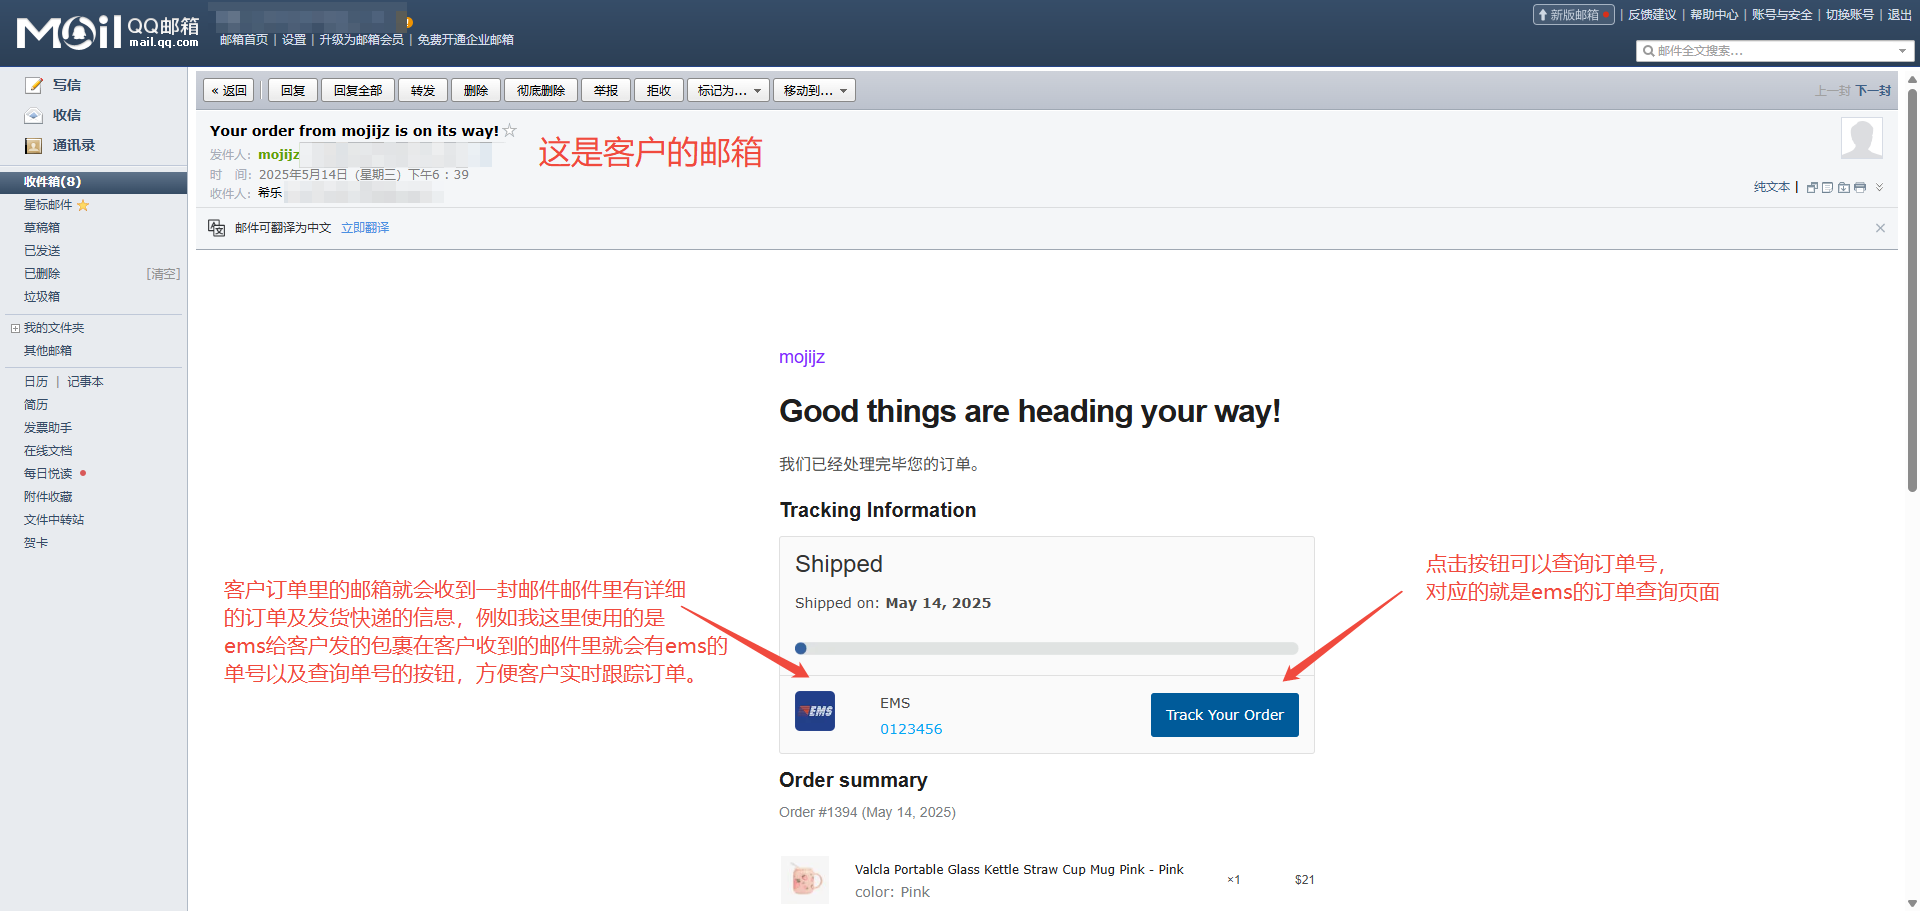Viewport: 1920px width, 911px height.
Task: Click the 删除 delete button
Action: coord(476,90)
